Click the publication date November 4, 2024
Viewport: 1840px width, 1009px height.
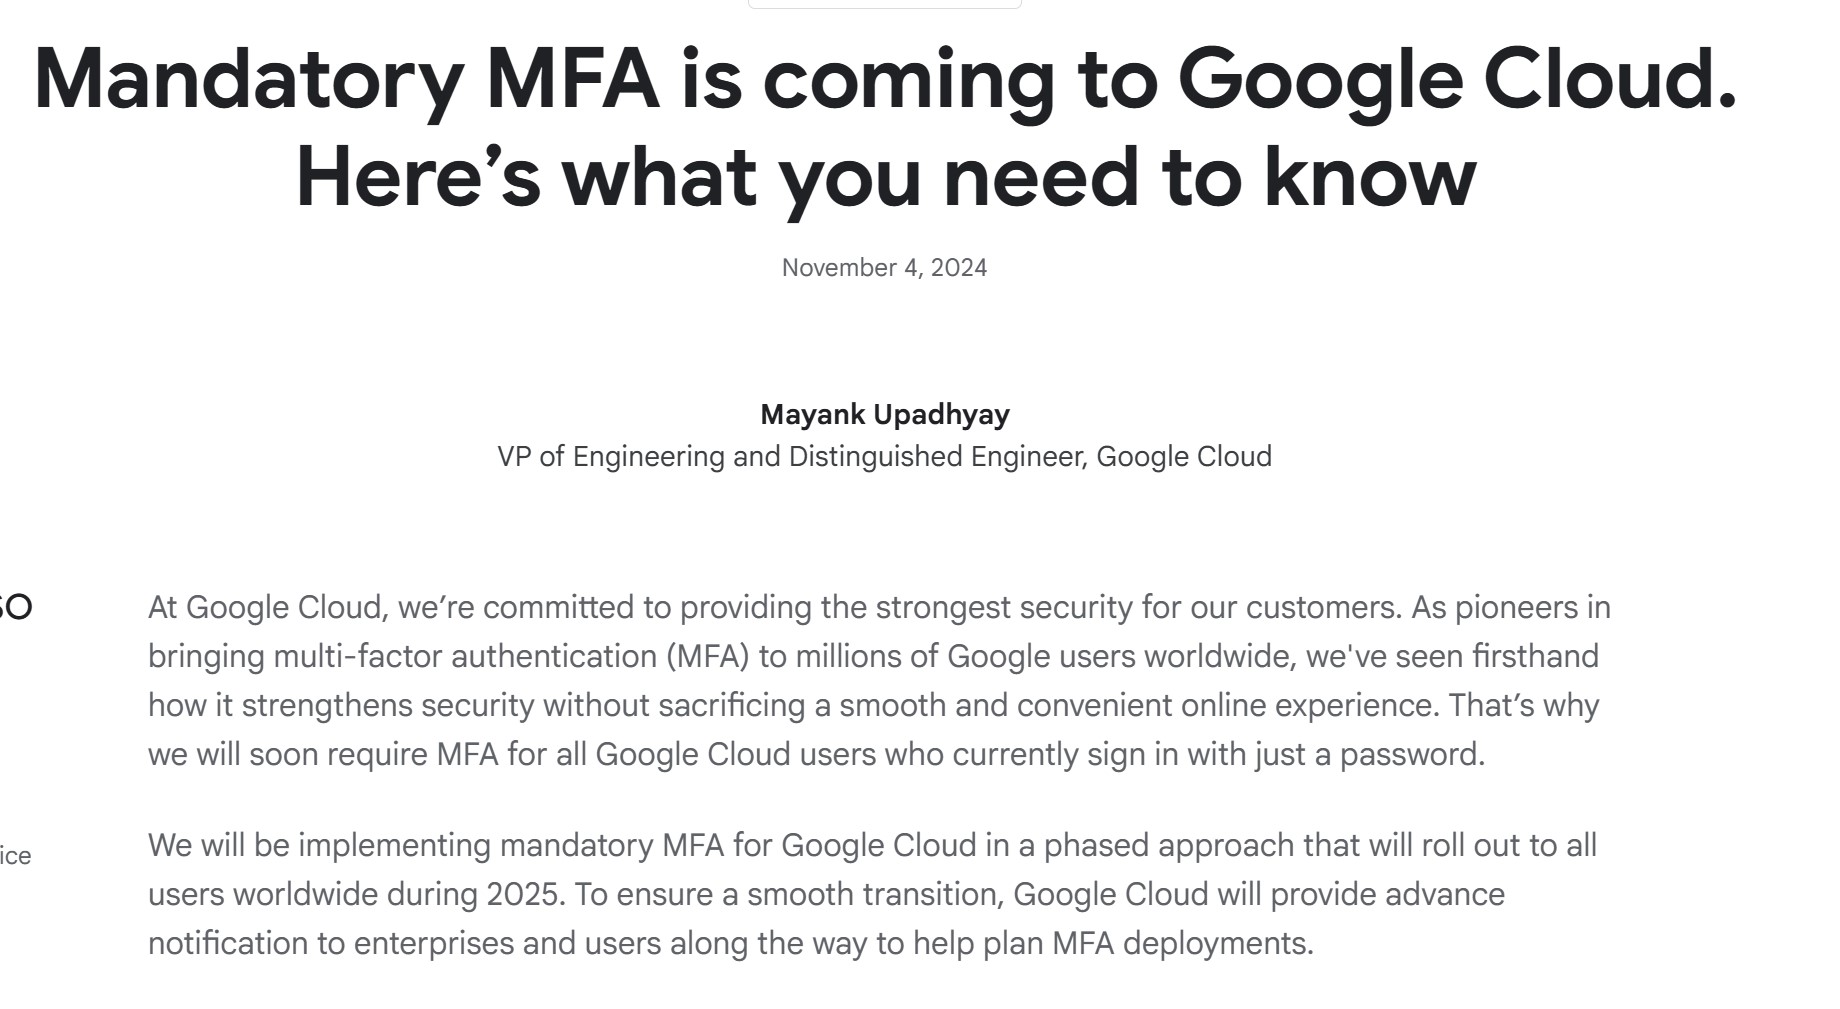click(x=884, y=267)
